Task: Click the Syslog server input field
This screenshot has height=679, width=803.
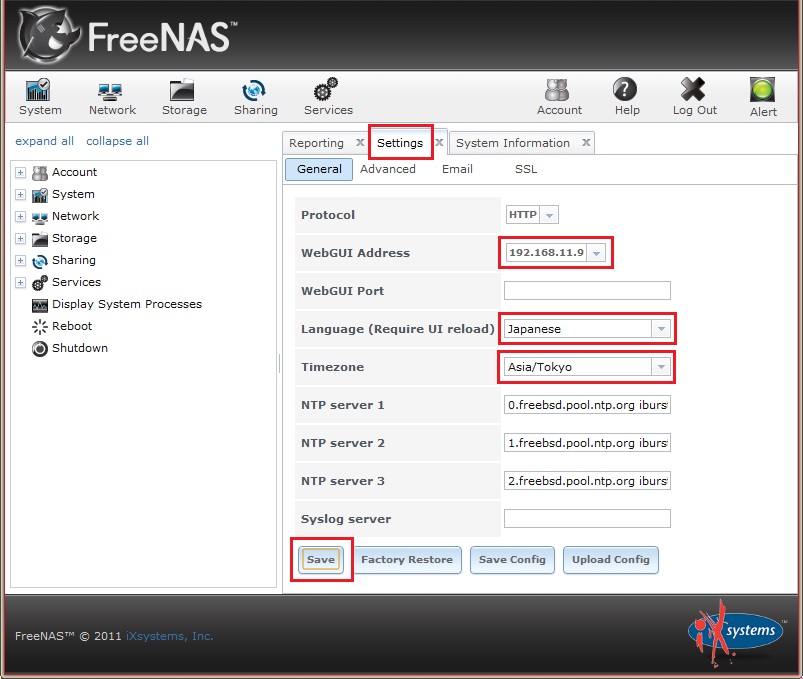Action: coord(587,518)
